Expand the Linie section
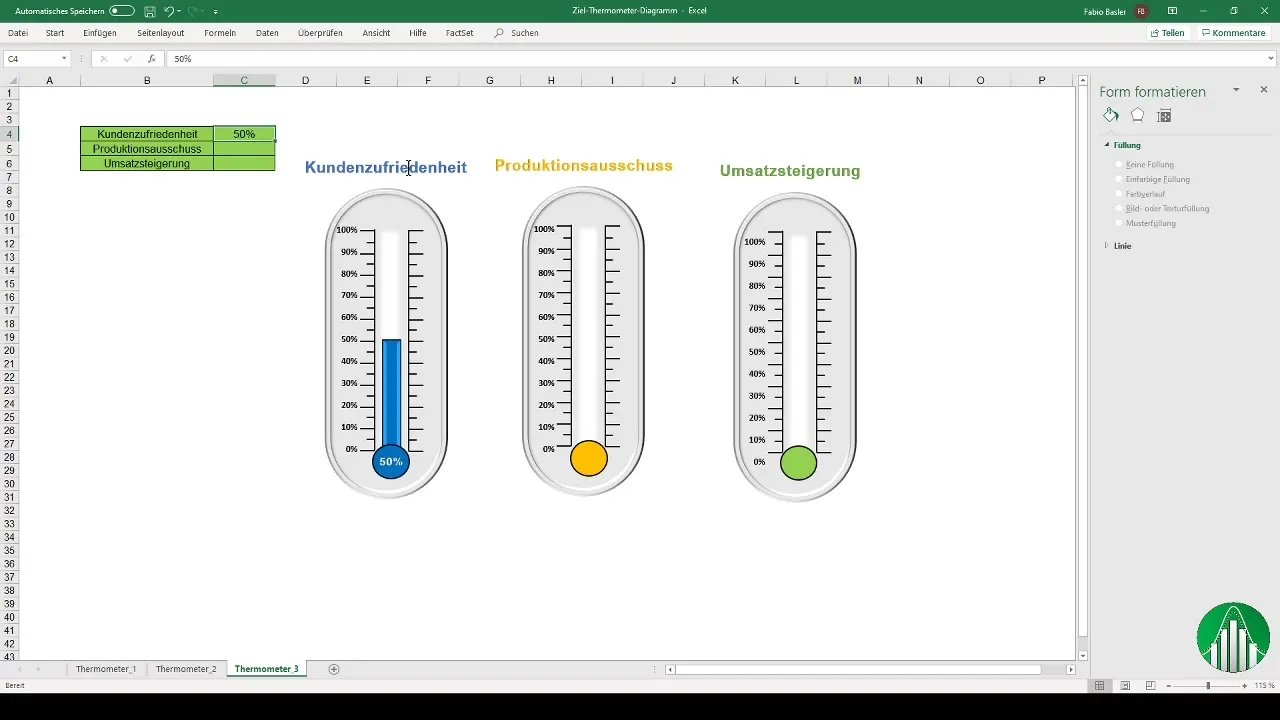The height and width of the screenshot is (720, 1280). (1107, 245)
